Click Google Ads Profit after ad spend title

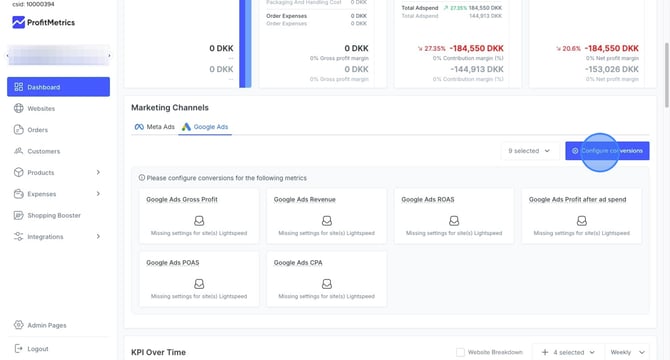pos(577,199)
